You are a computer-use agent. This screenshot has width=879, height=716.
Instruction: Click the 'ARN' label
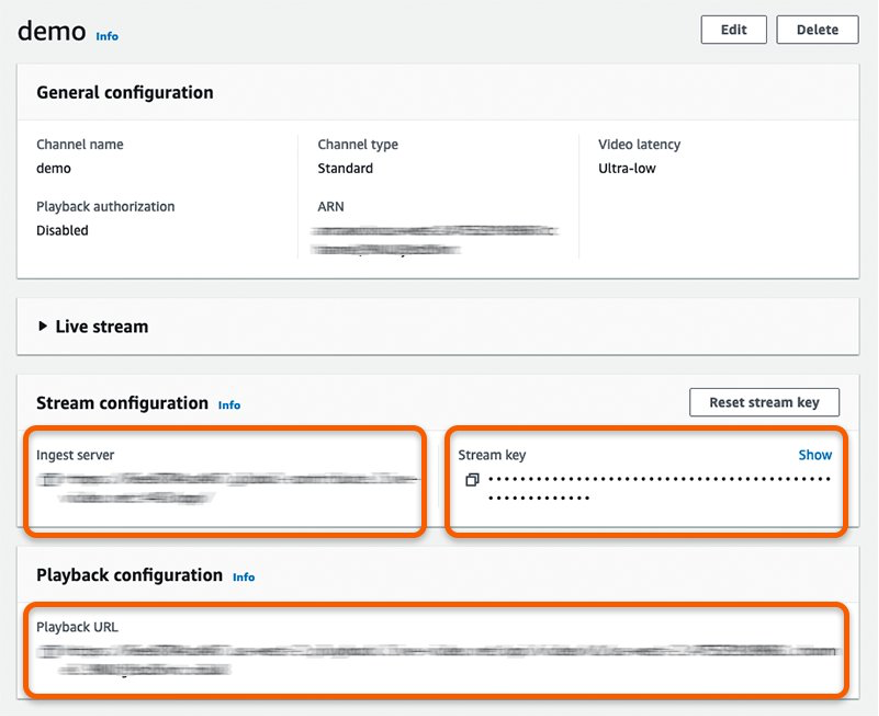331,207
